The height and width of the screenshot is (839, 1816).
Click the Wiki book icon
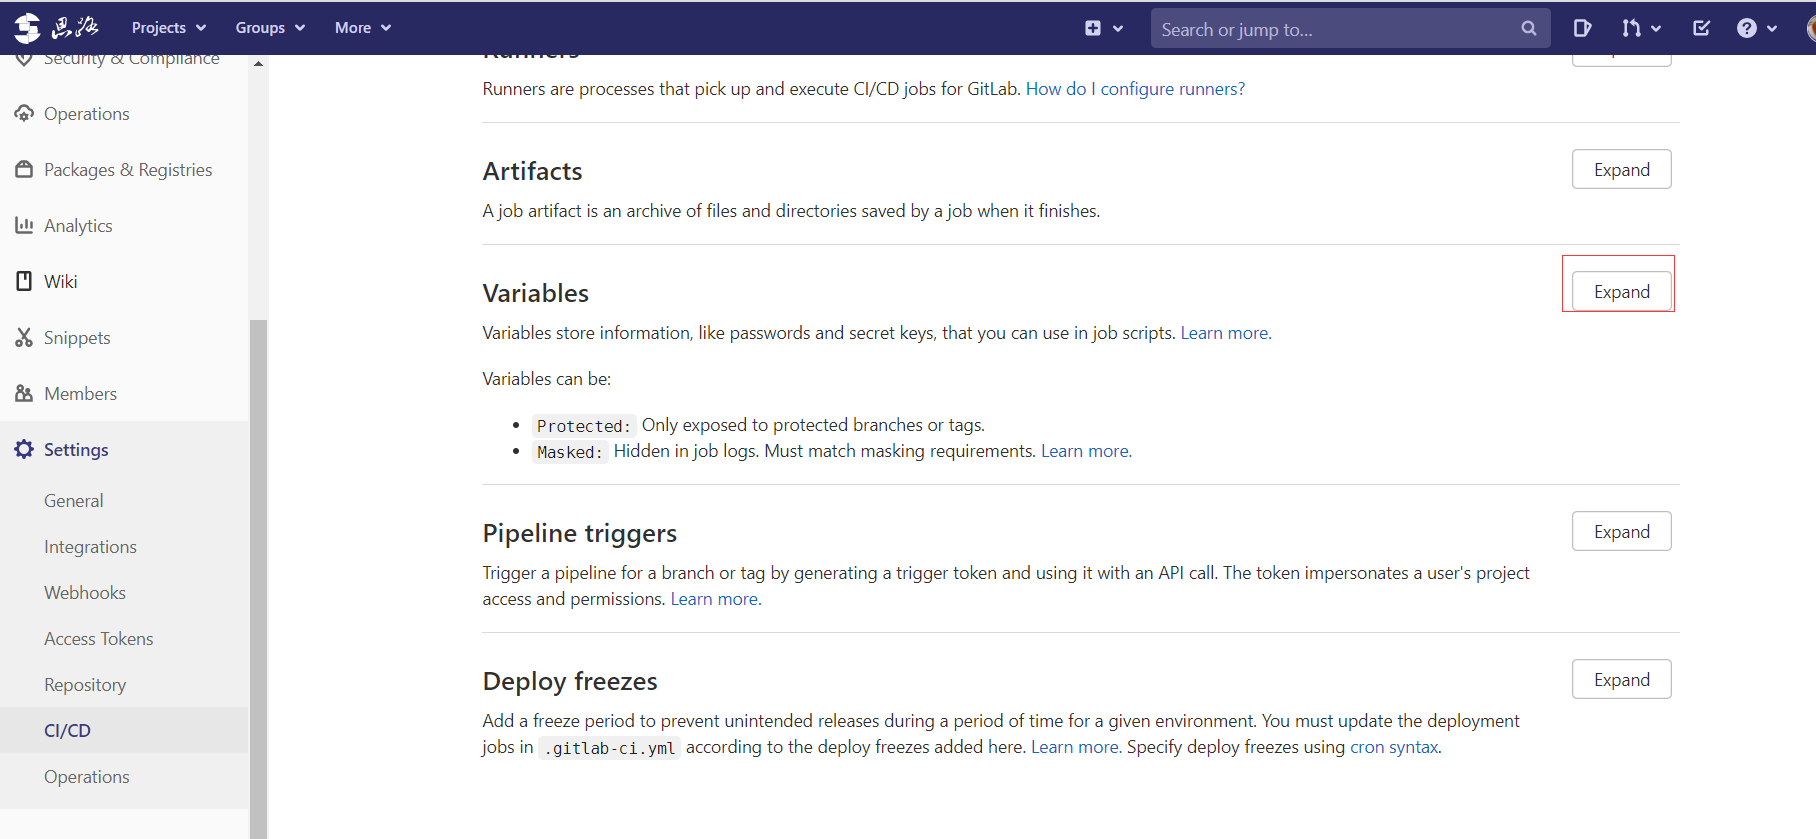[24, 281]
